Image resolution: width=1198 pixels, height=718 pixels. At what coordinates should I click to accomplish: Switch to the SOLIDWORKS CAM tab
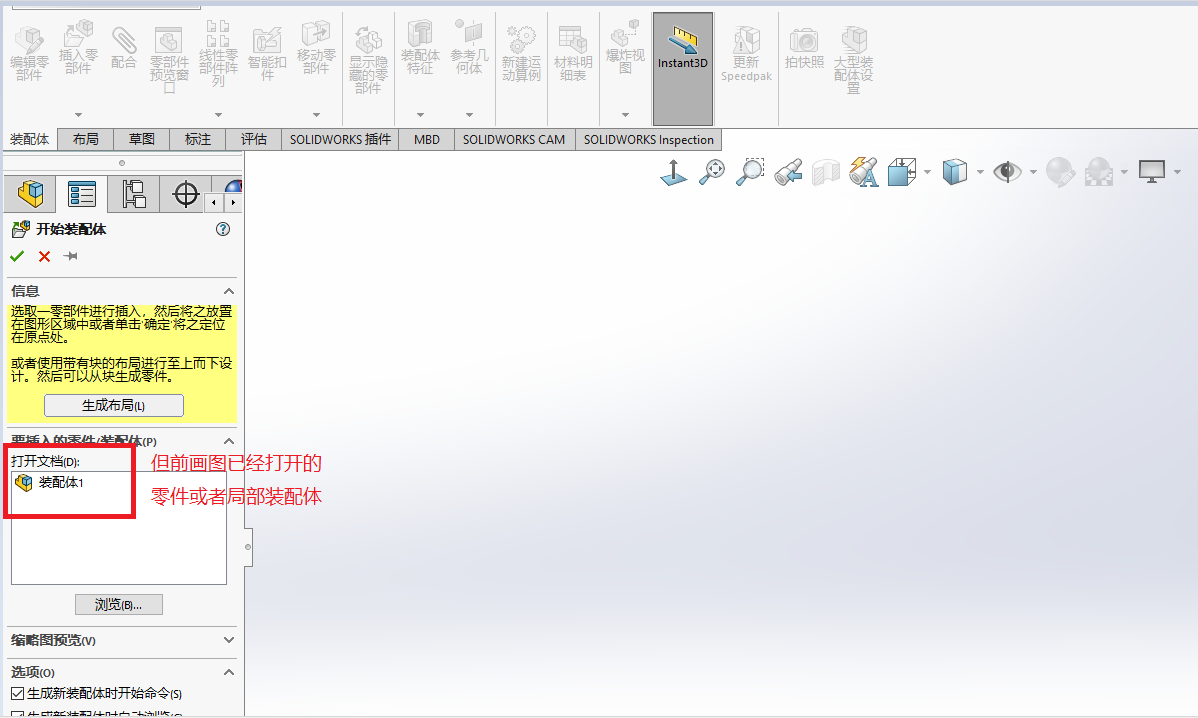click(x=514, y=139)
